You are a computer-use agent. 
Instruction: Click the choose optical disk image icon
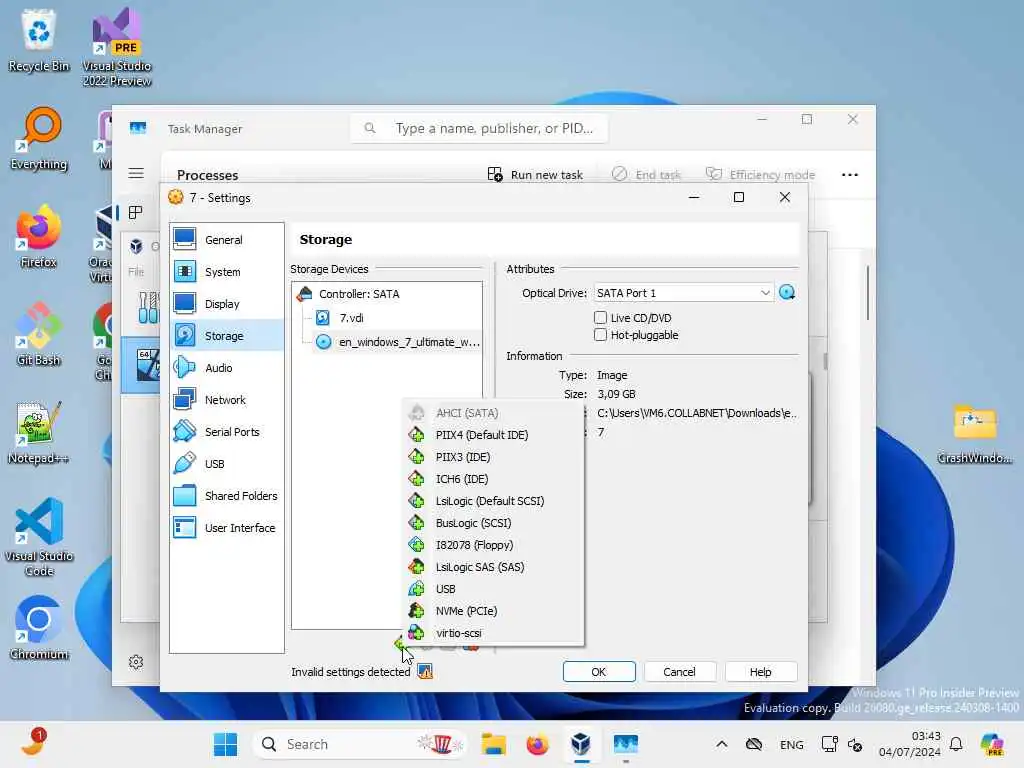pyautogui.click(x=787, y=293)
